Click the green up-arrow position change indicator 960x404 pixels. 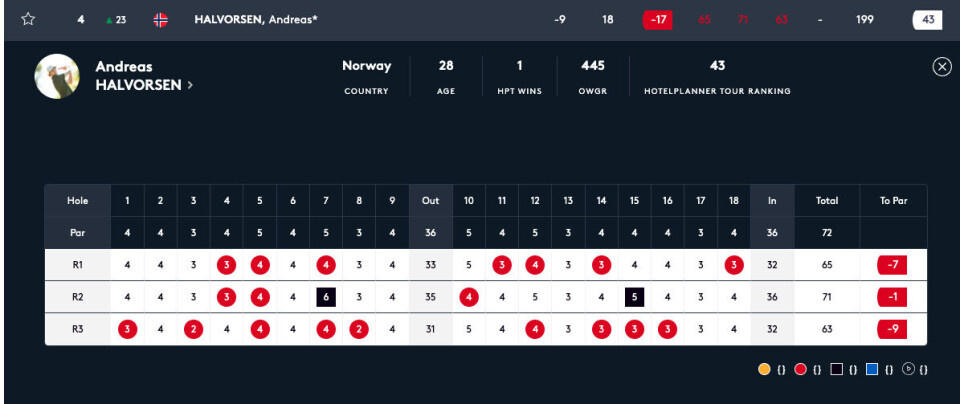pos(109,20)
